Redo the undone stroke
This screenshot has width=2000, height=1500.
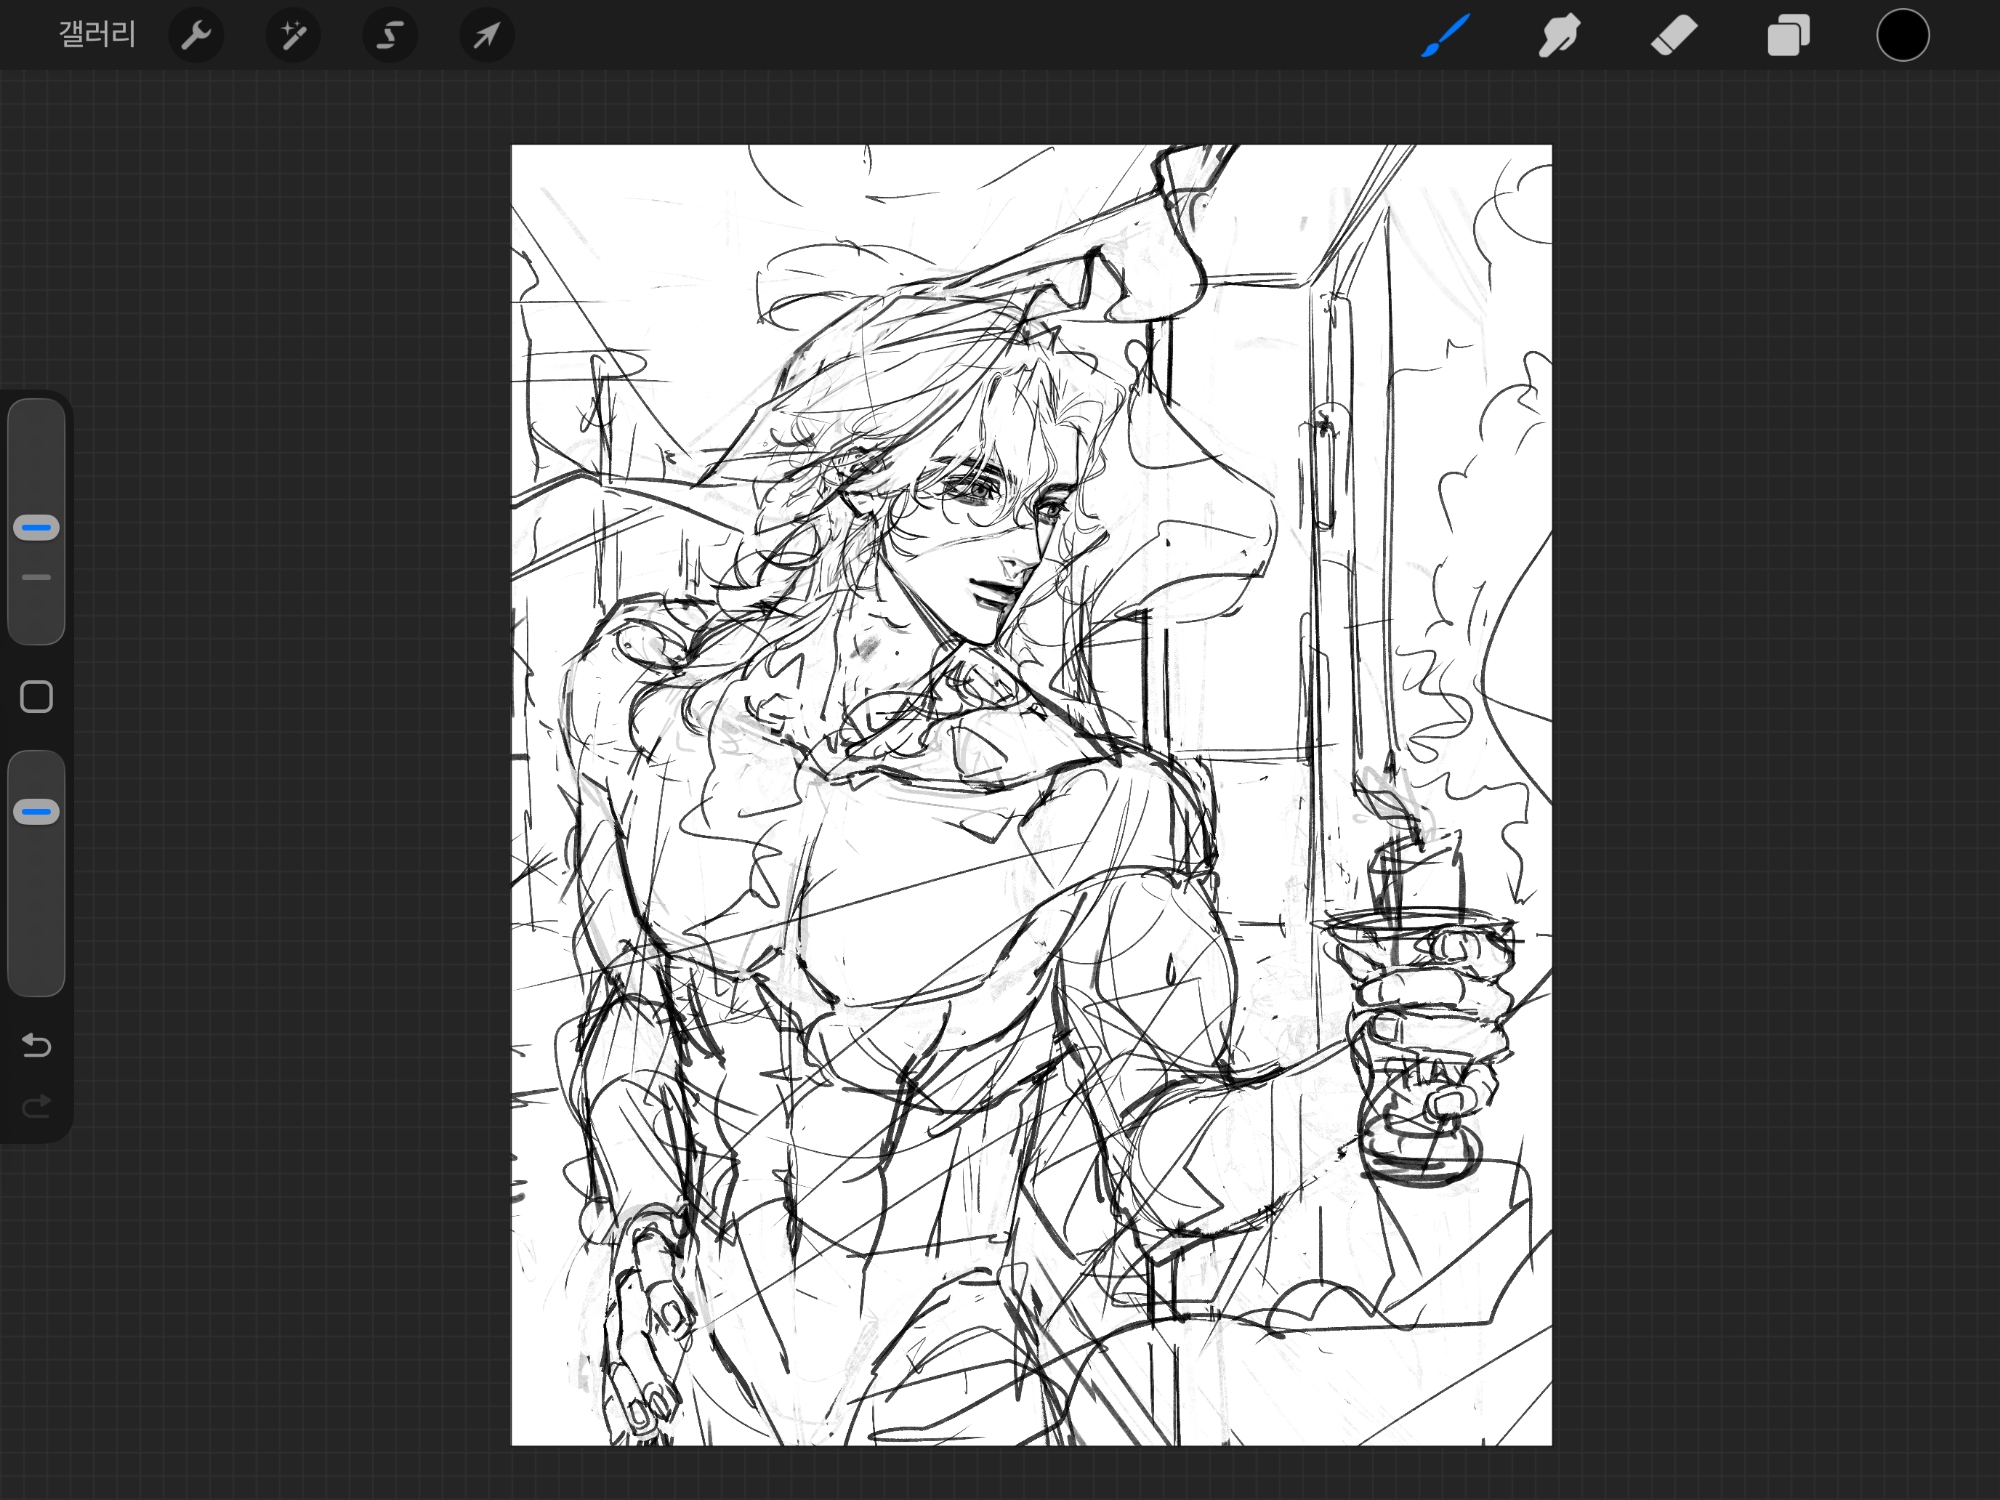click(x=37, y=1106)
